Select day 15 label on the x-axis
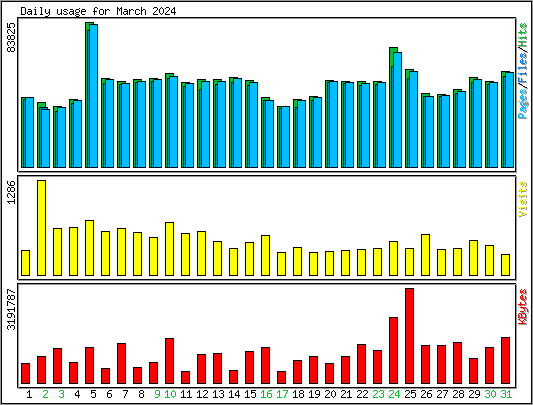The width and height of the screenshot is (533, 405). (250, 394)
